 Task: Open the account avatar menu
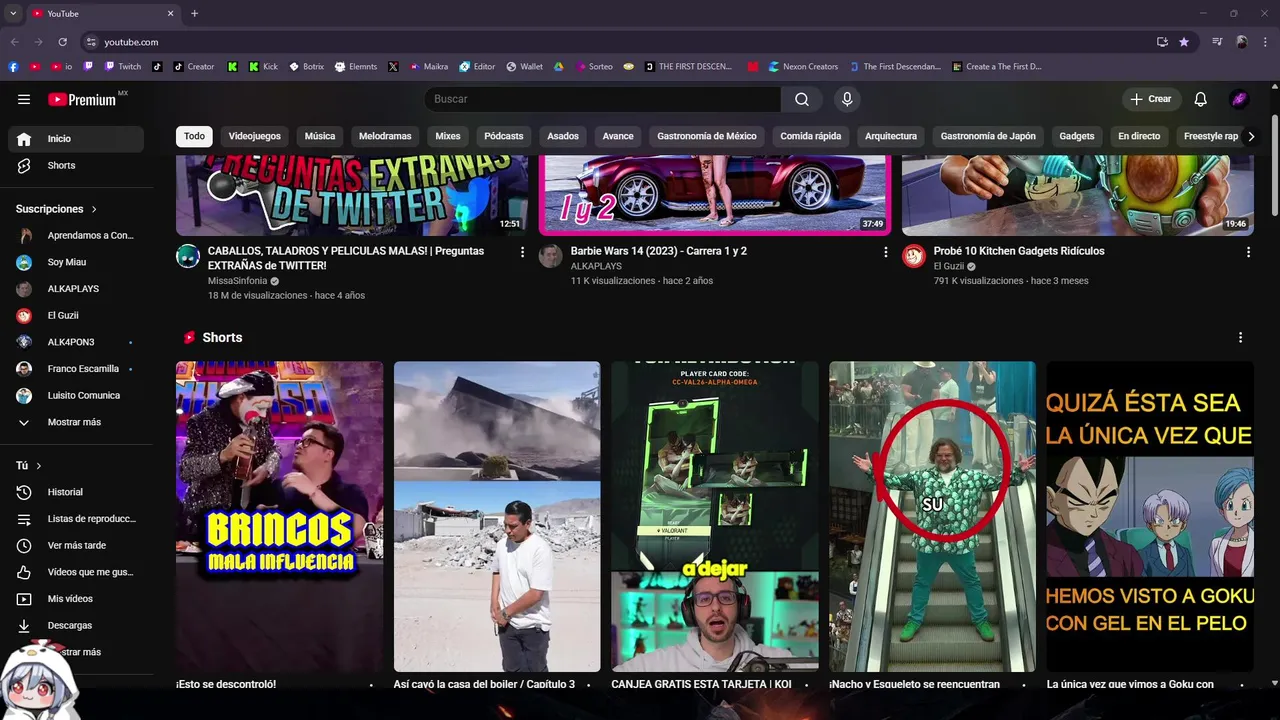[1239, 99]
